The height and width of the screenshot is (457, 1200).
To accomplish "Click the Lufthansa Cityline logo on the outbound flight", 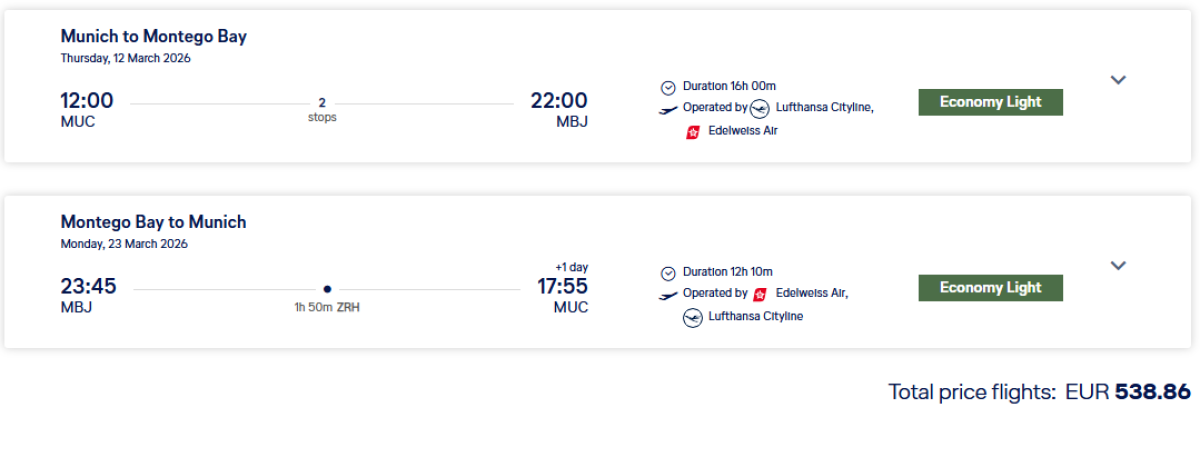I will (760, 108).
